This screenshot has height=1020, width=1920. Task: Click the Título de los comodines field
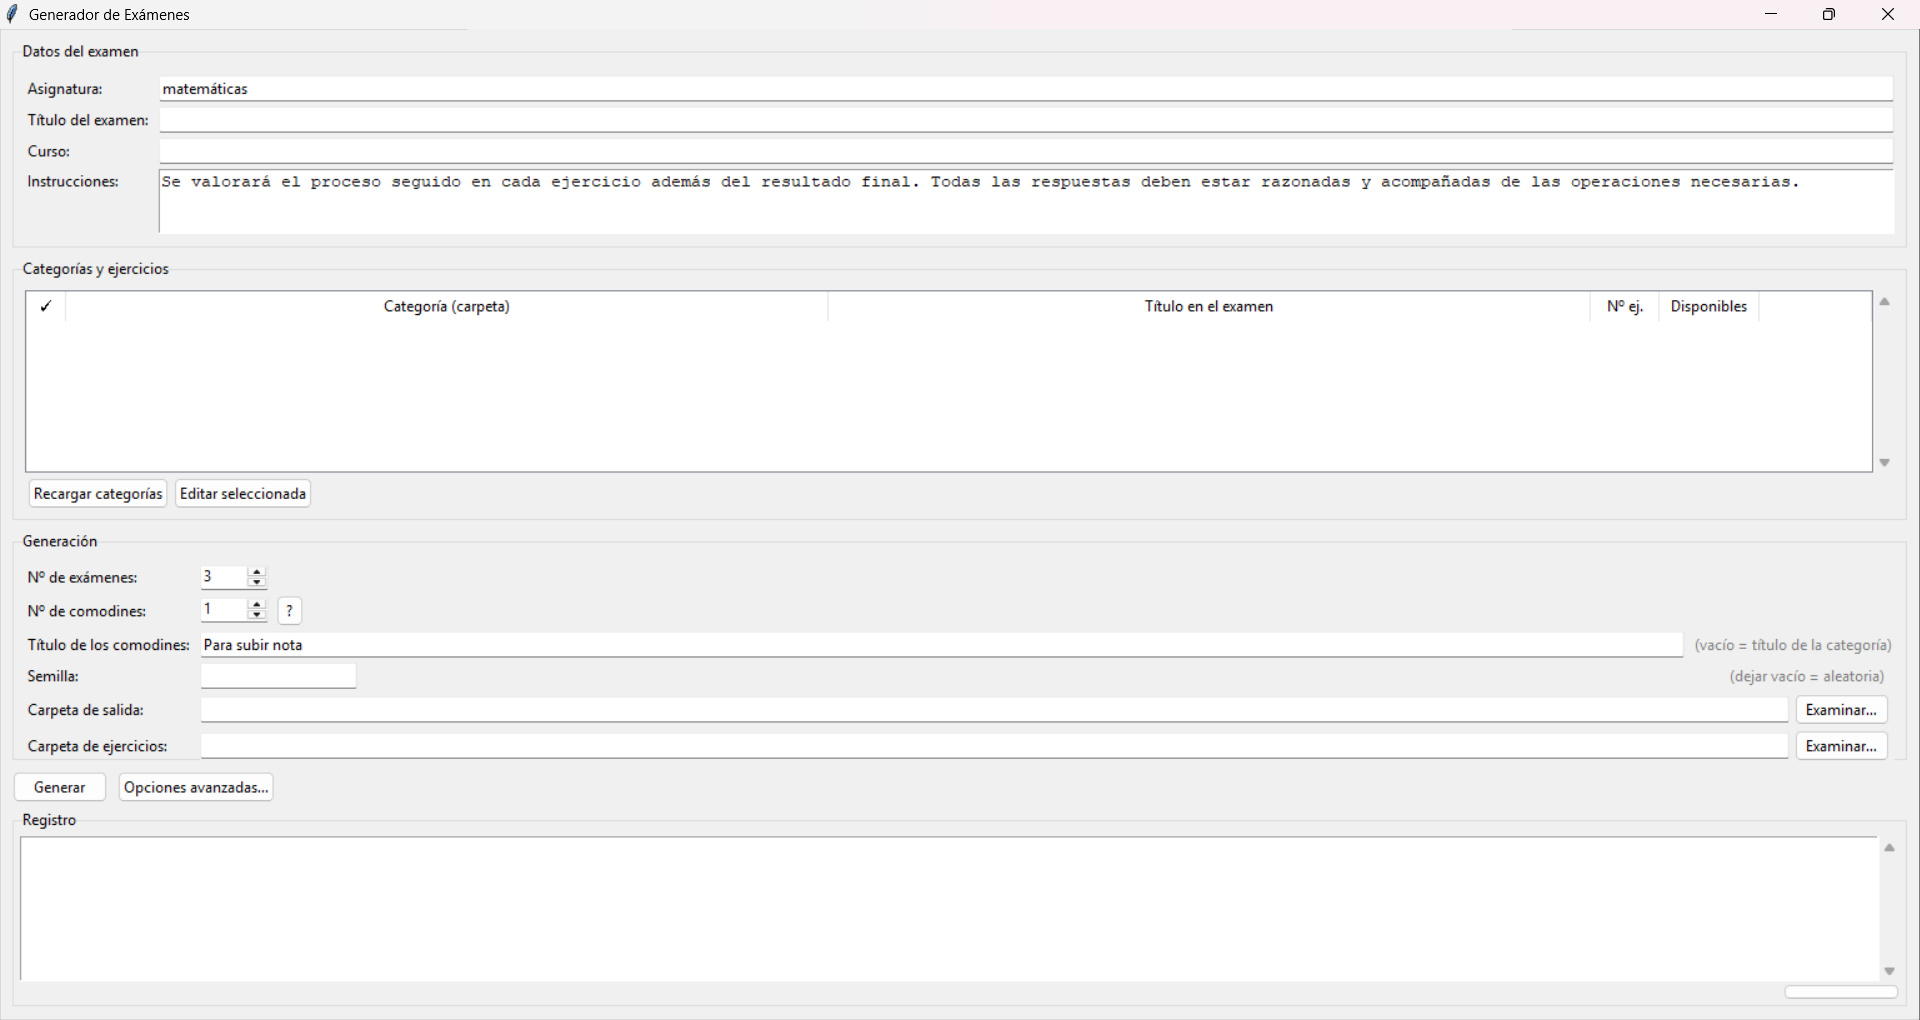(x=942, y=645)
